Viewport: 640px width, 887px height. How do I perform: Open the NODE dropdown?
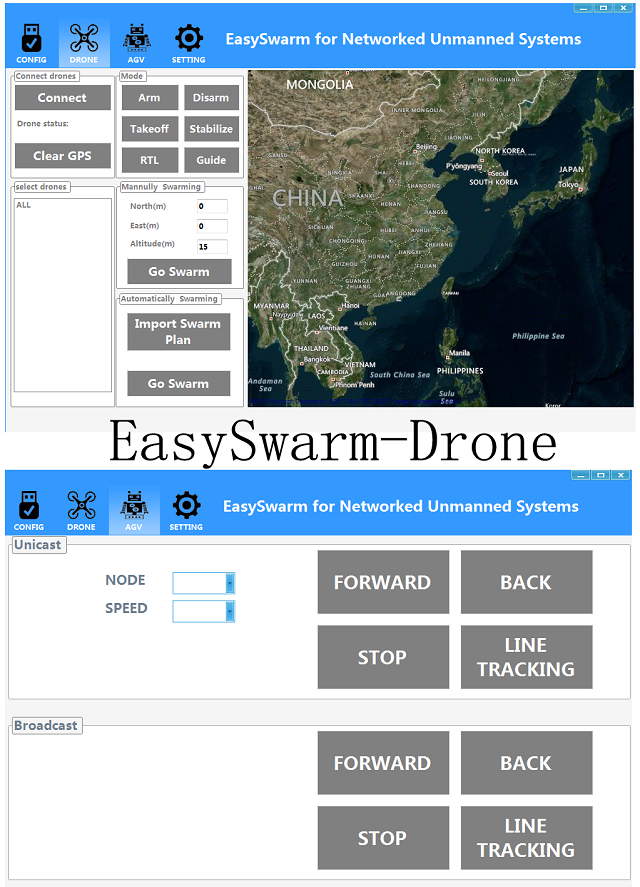pyautogui.click(x=204, y=583)
